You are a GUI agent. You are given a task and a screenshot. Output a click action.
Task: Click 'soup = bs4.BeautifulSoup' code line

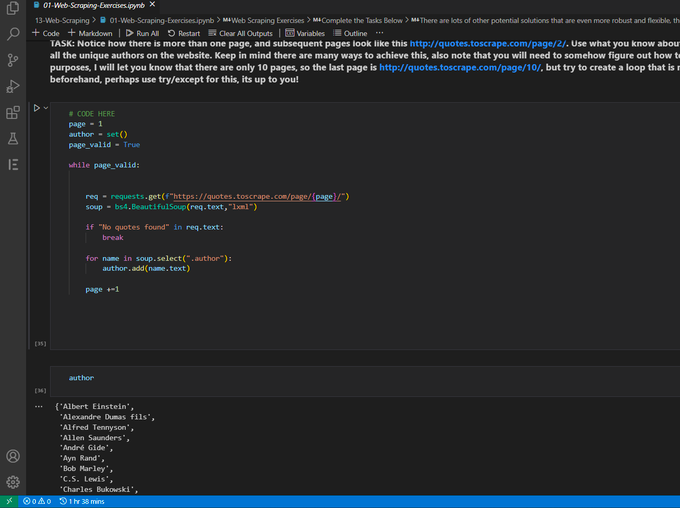(x=171, y=207)
